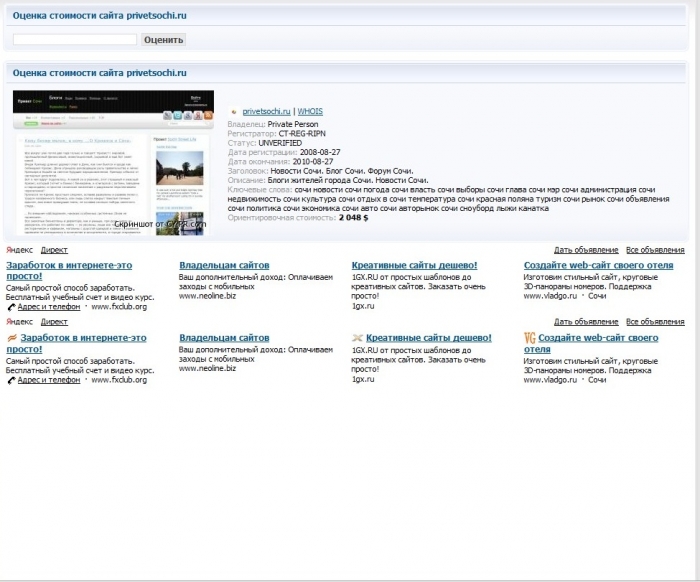The image size is (700, 582).
Task: Click the privetsochi.ru website screenshot thumbnail
Action: click(x=113, y=162)
